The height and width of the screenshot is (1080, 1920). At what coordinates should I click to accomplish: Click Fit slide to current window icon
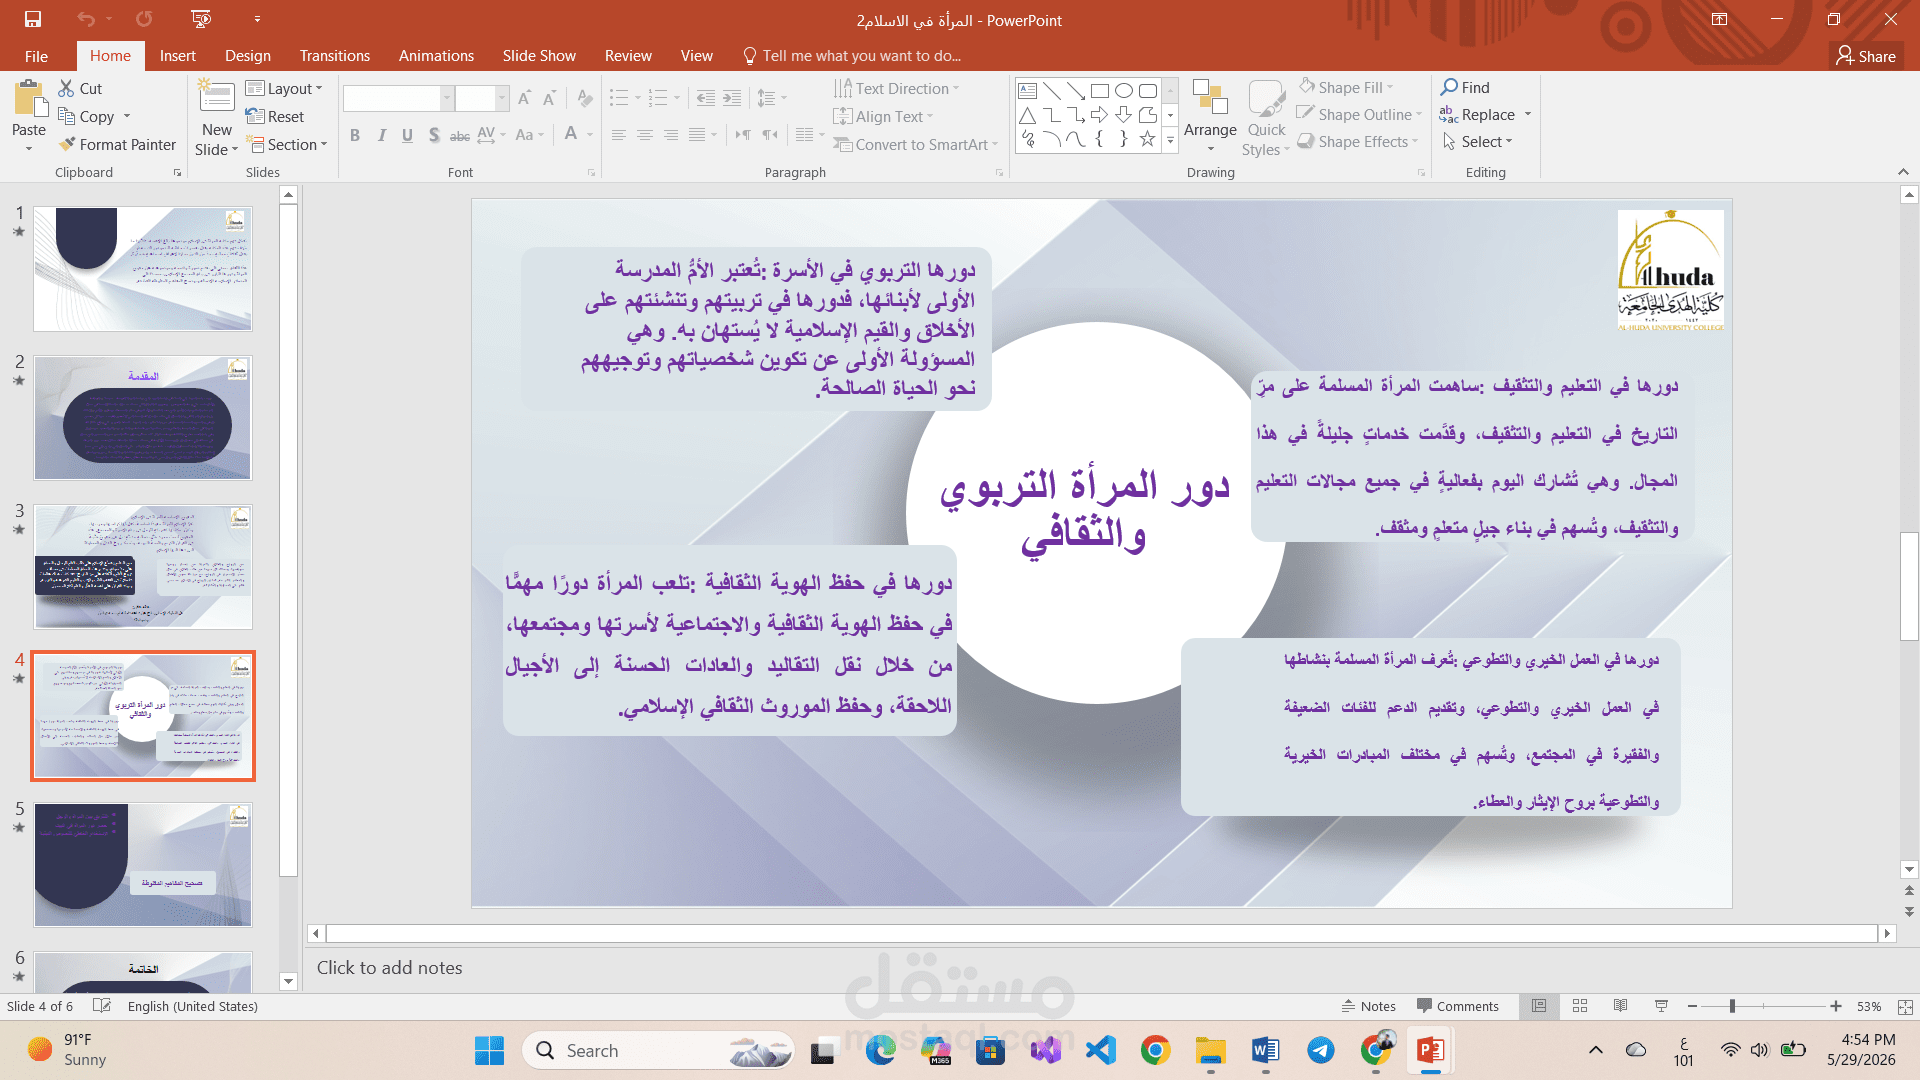click(x=1905, y=1007)
